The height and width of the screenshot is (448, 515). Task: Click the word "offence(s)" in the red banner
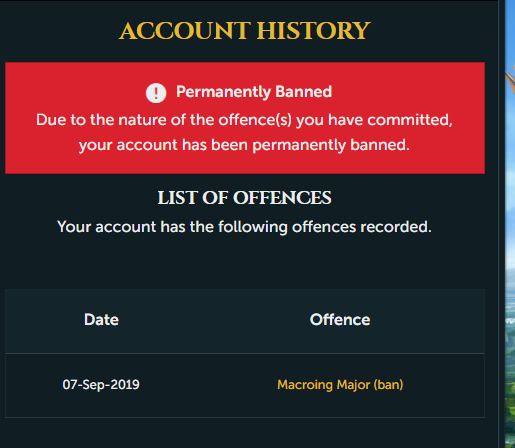(x=255, y=120)
